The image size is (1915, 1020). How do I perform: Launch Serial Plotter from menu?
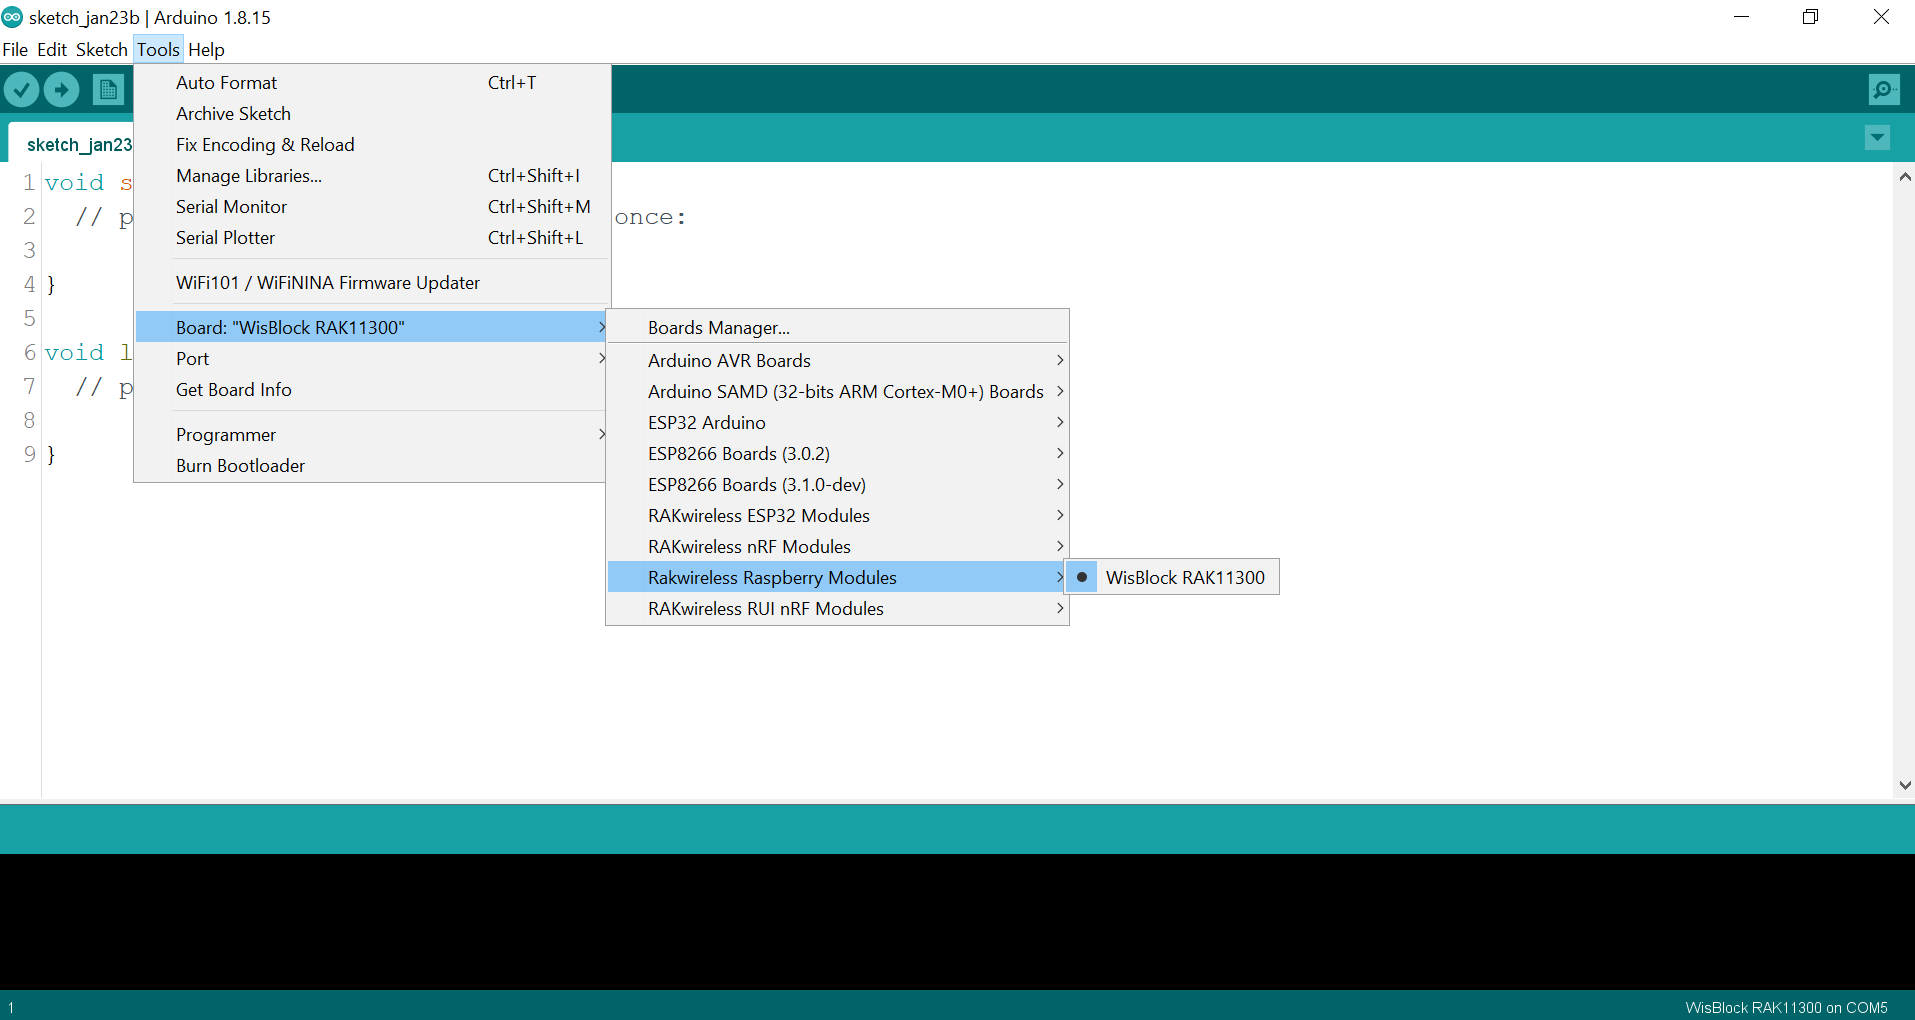click(372, 238)
